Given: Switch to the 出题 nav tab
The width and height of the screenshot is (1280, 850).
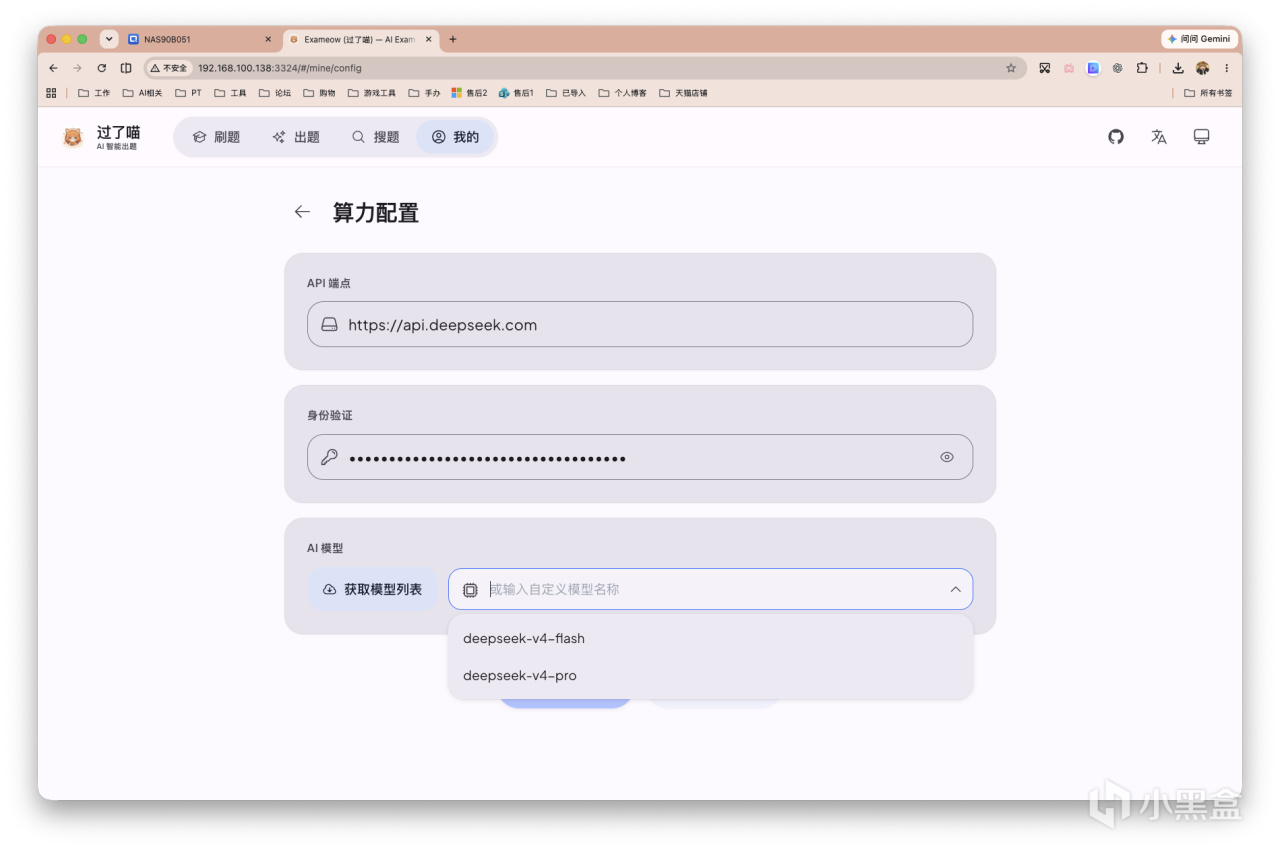Looking at the screenshot, I should pos(296,137).
